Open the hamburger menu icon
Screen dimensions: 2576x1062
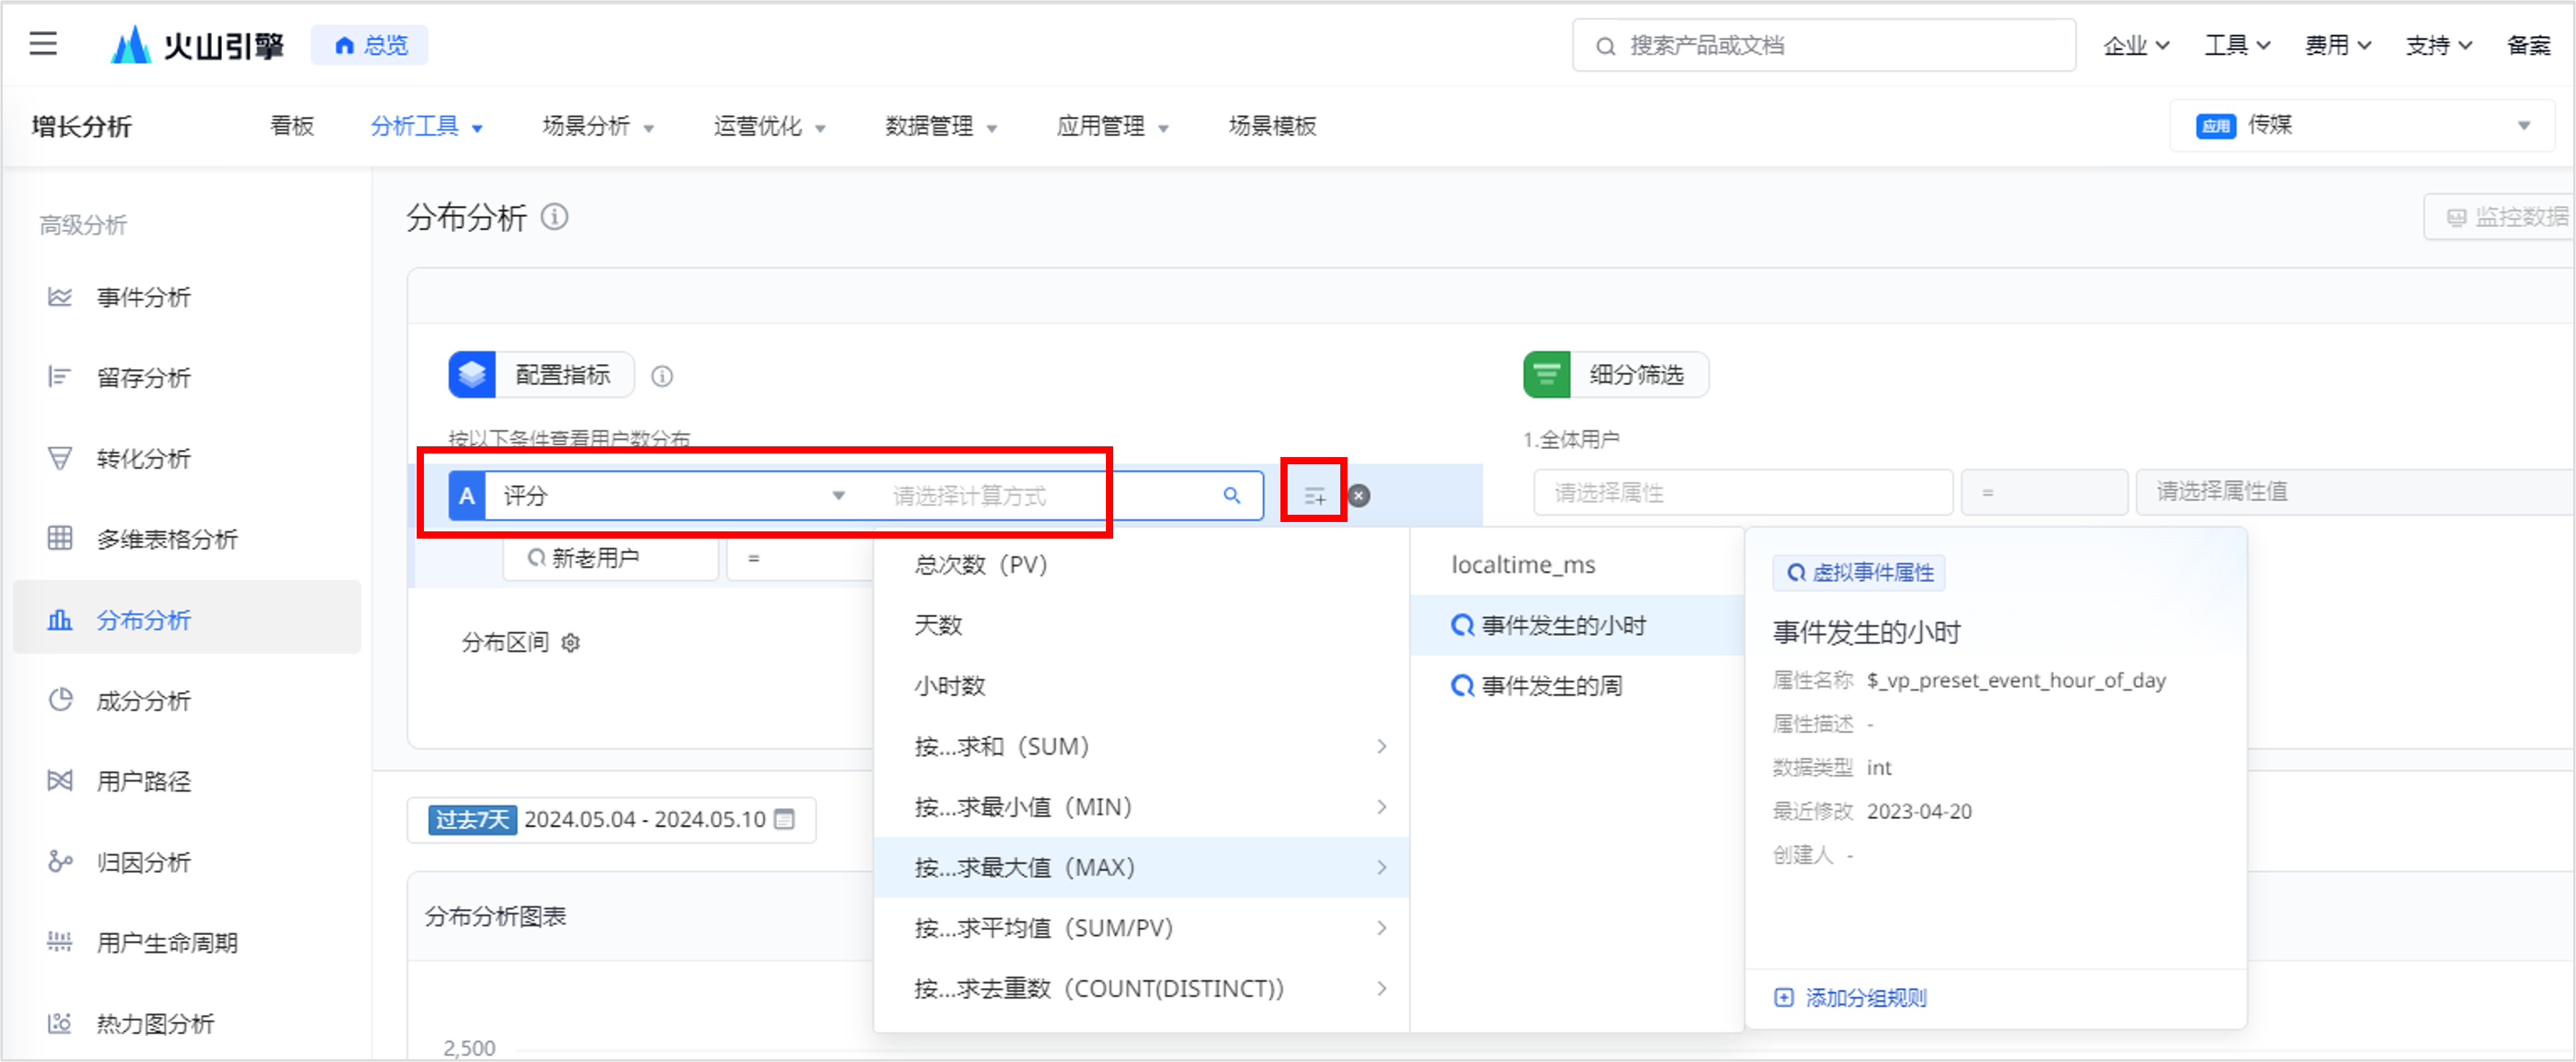pos(43,44)
